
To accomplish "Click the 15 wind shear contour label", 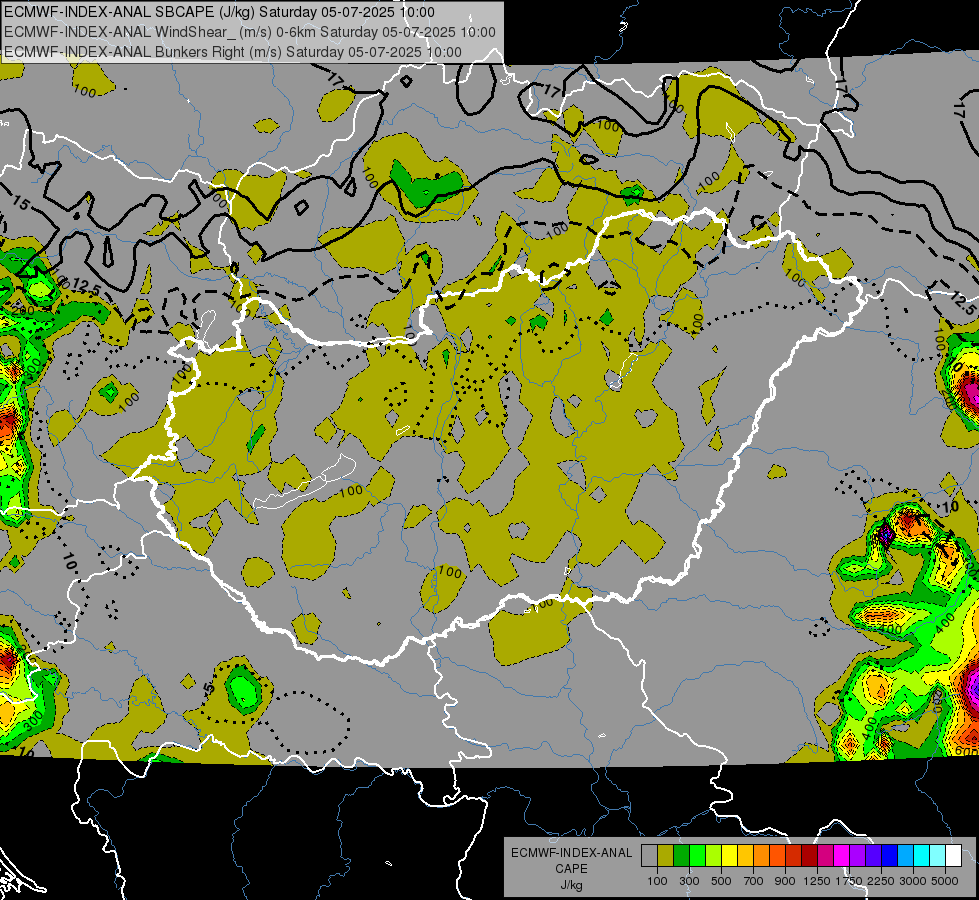I will 21,202.
